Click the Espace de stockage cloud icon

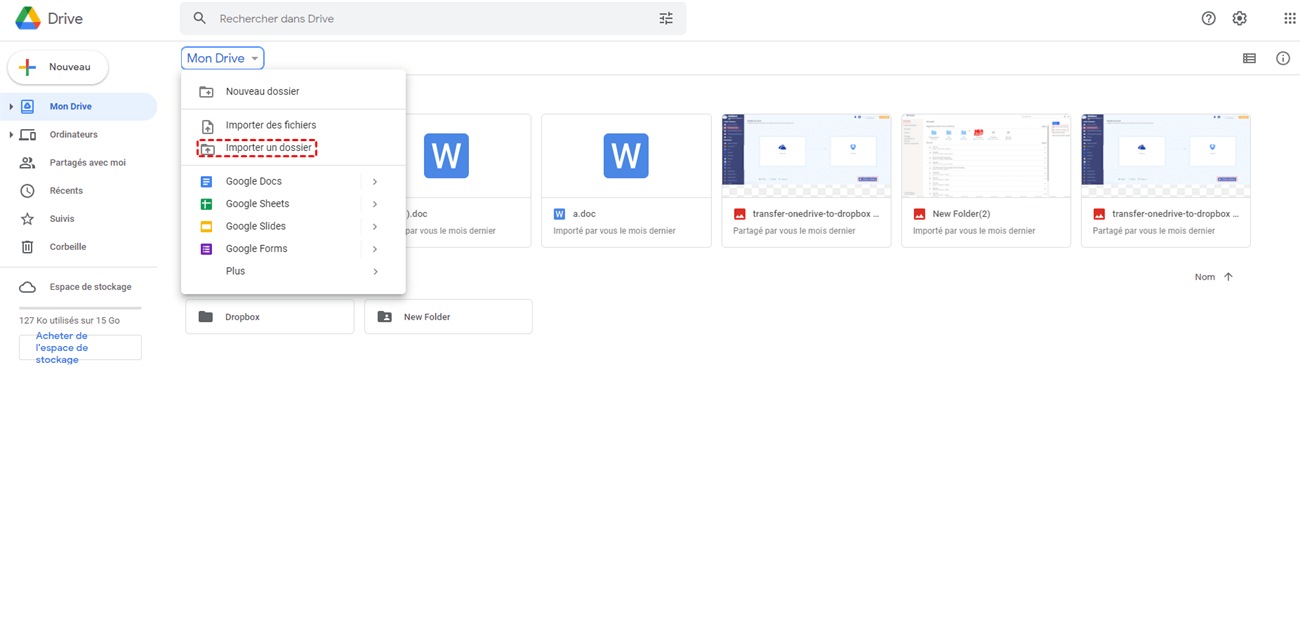[x=28, y=287]
